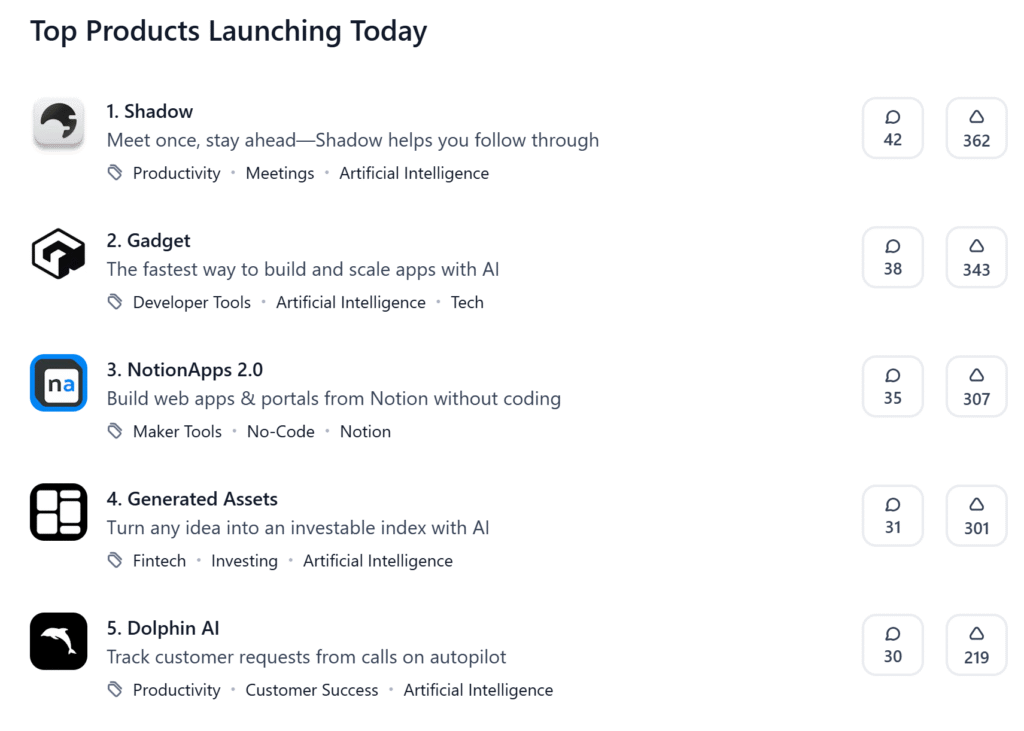View Gadget's 38 comments
Viewport: 1024px width, 731px height.
tap(893, 257)
